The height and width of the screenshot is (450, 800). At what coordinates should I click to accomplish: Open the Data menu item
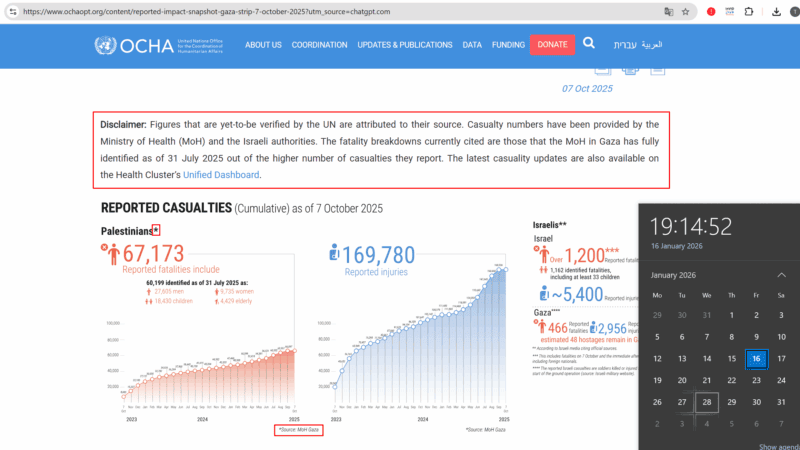pyautogui.click(x=472, y=45)
